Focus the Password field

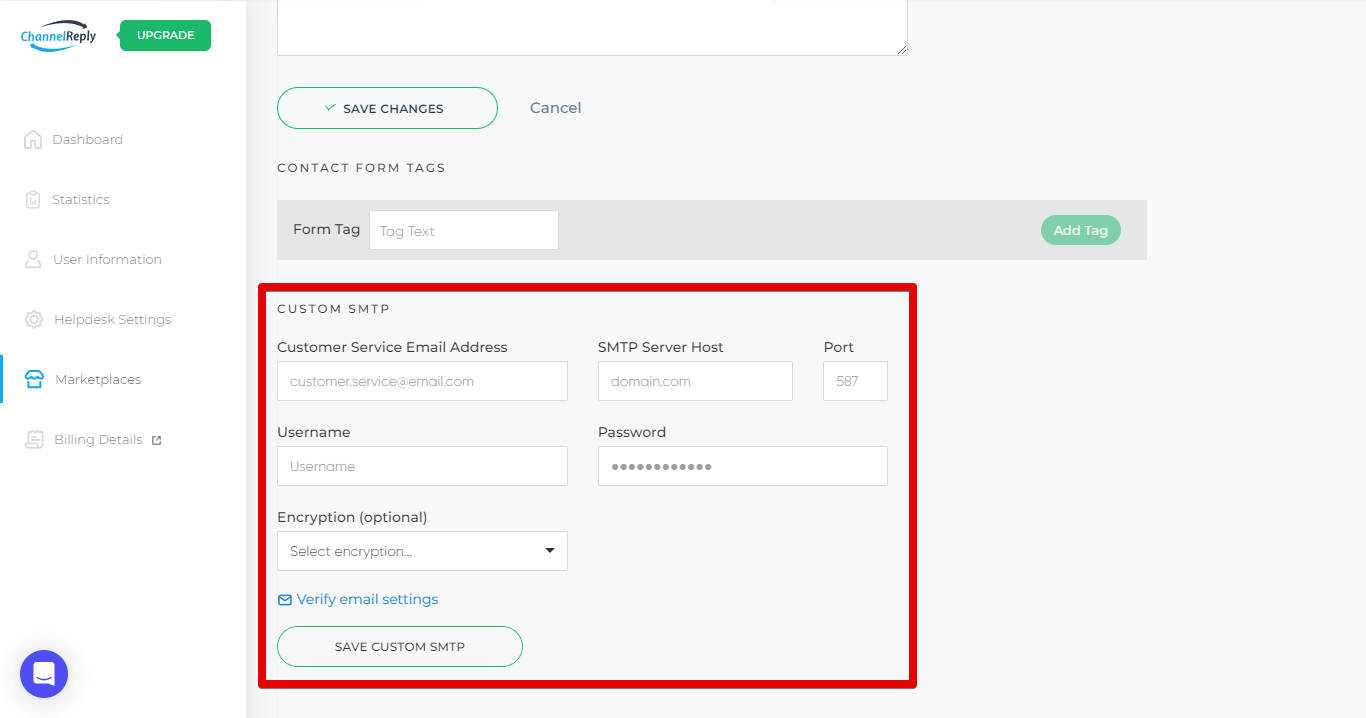tap(743, 466)
